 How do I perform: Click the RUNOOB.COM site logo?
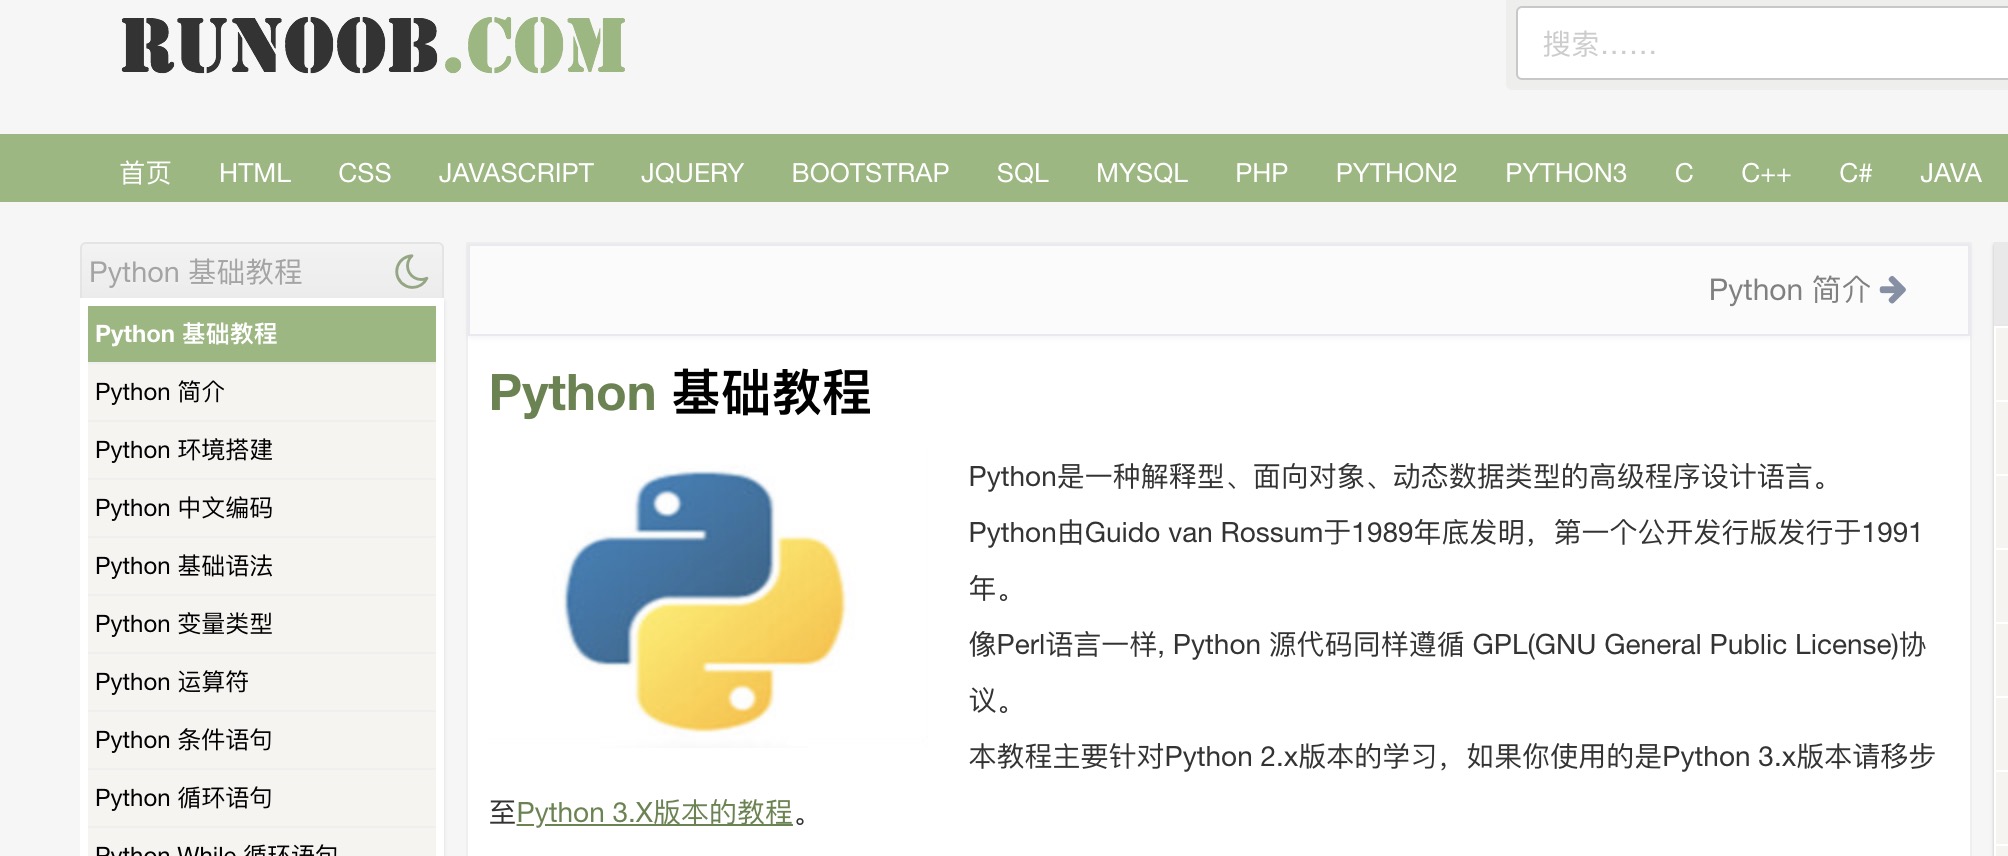point(373,46)
